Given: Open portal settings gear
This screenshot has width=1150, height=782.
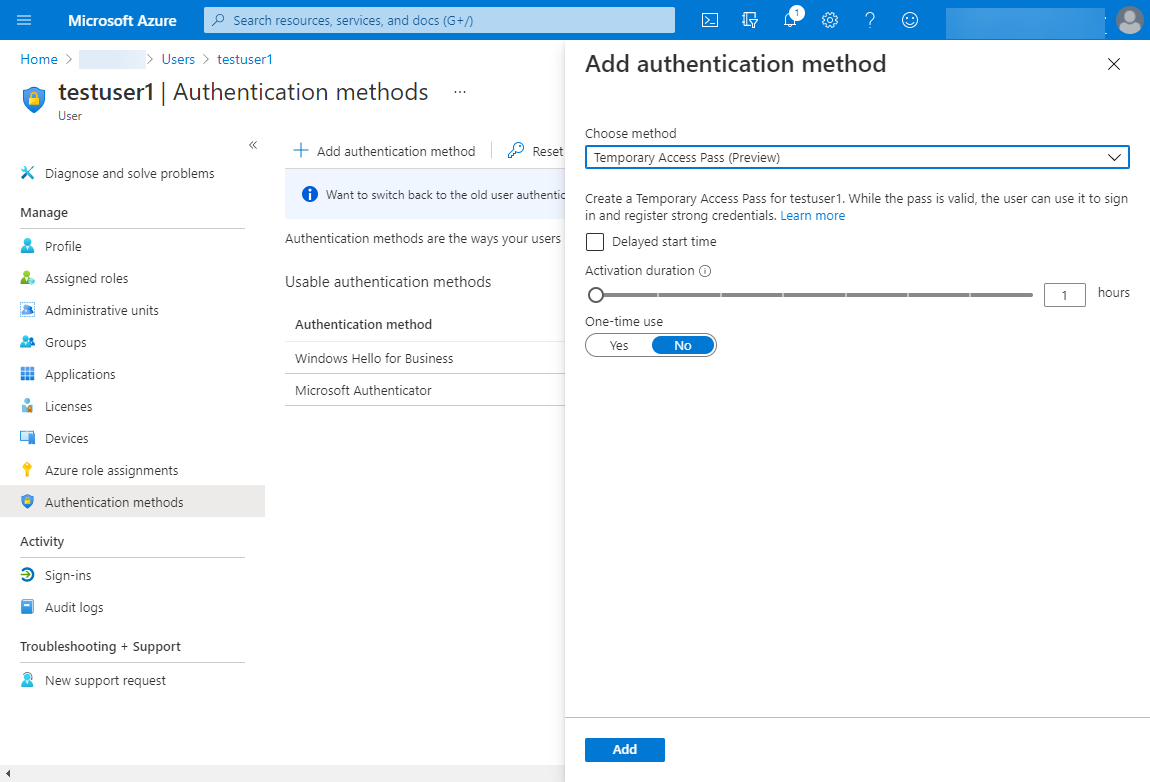Looking at the screenshot, I should pyautogui.click(x=829, y=20).
